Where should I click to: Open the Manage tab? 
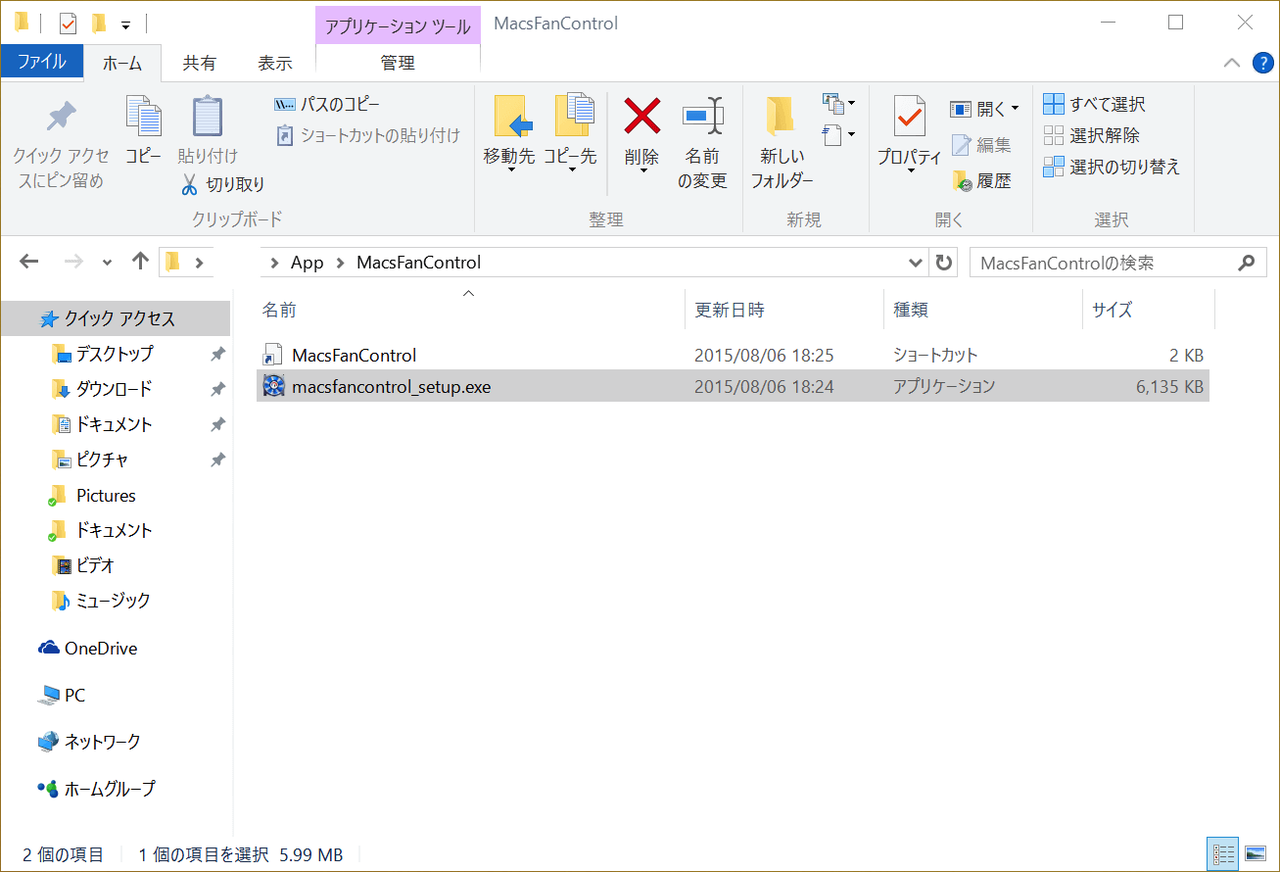[x=398, y=62]
